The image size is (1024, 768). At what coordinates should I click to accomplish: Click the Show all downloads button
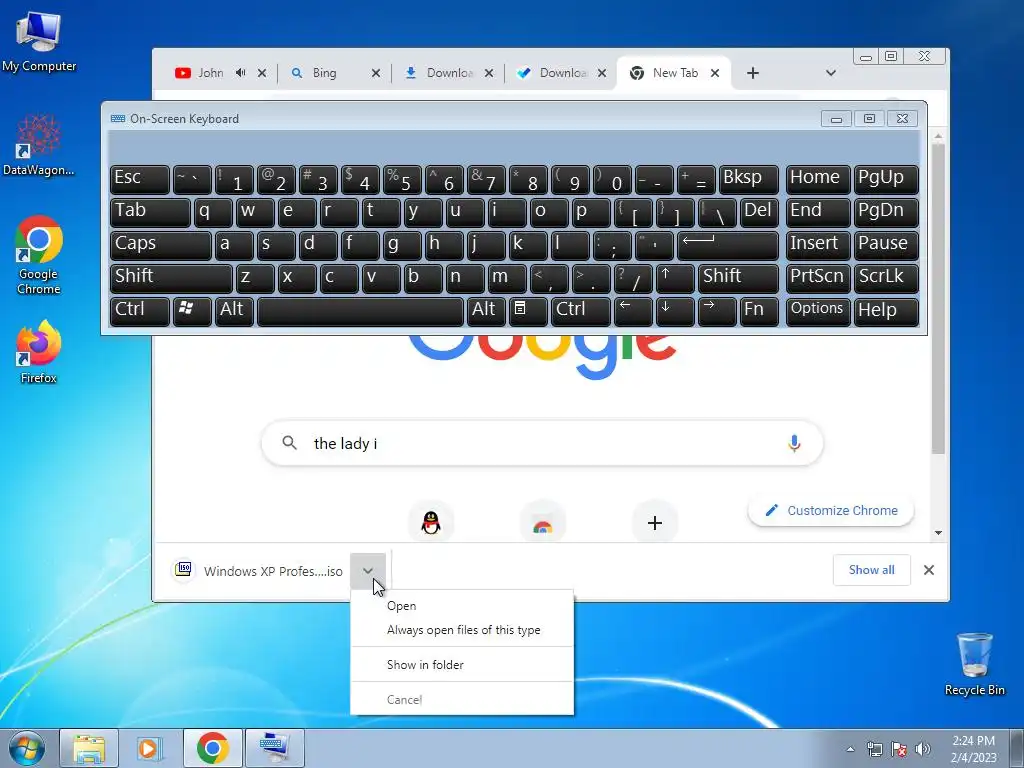coord(871,570)
